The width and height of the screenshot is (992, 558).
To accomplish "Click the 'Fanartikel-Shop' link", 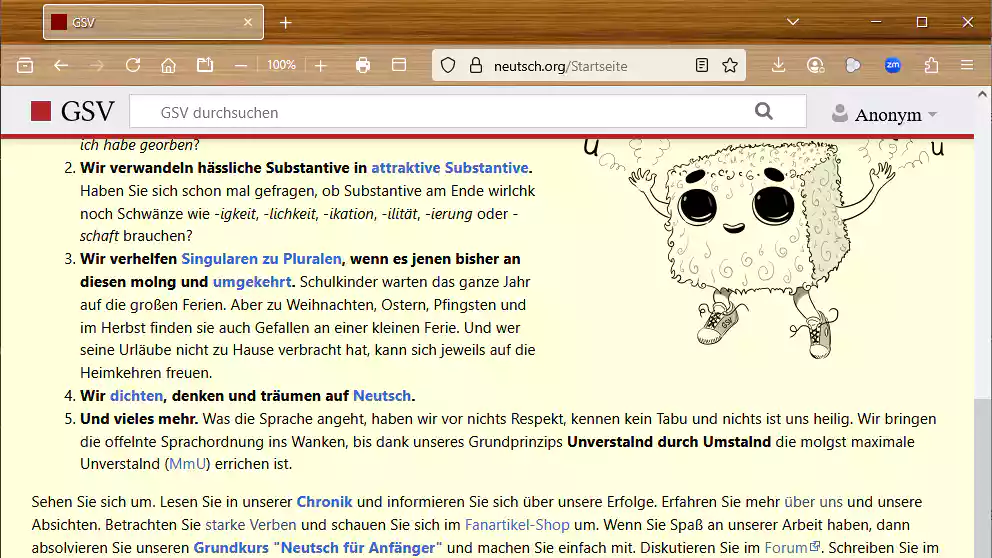I will 517,524.
